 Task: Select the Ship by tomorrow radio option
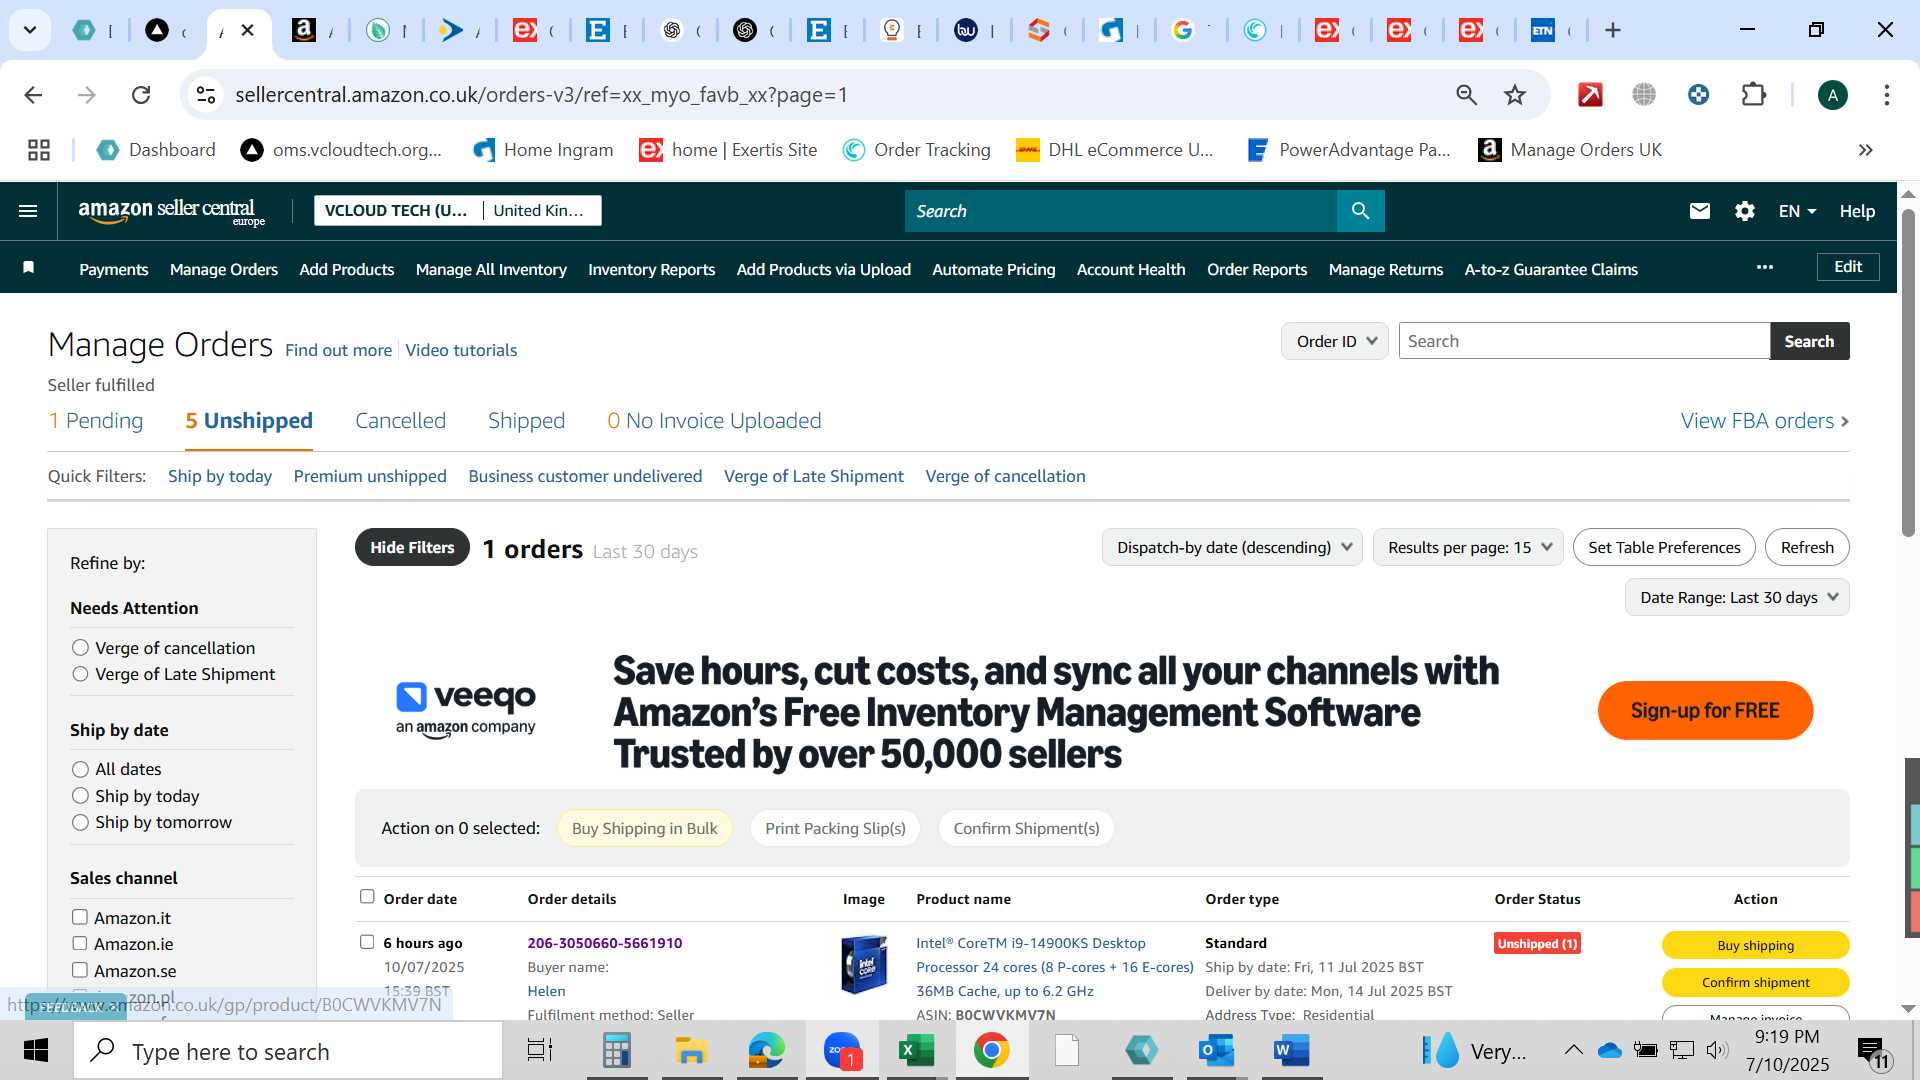coord(80,822)
